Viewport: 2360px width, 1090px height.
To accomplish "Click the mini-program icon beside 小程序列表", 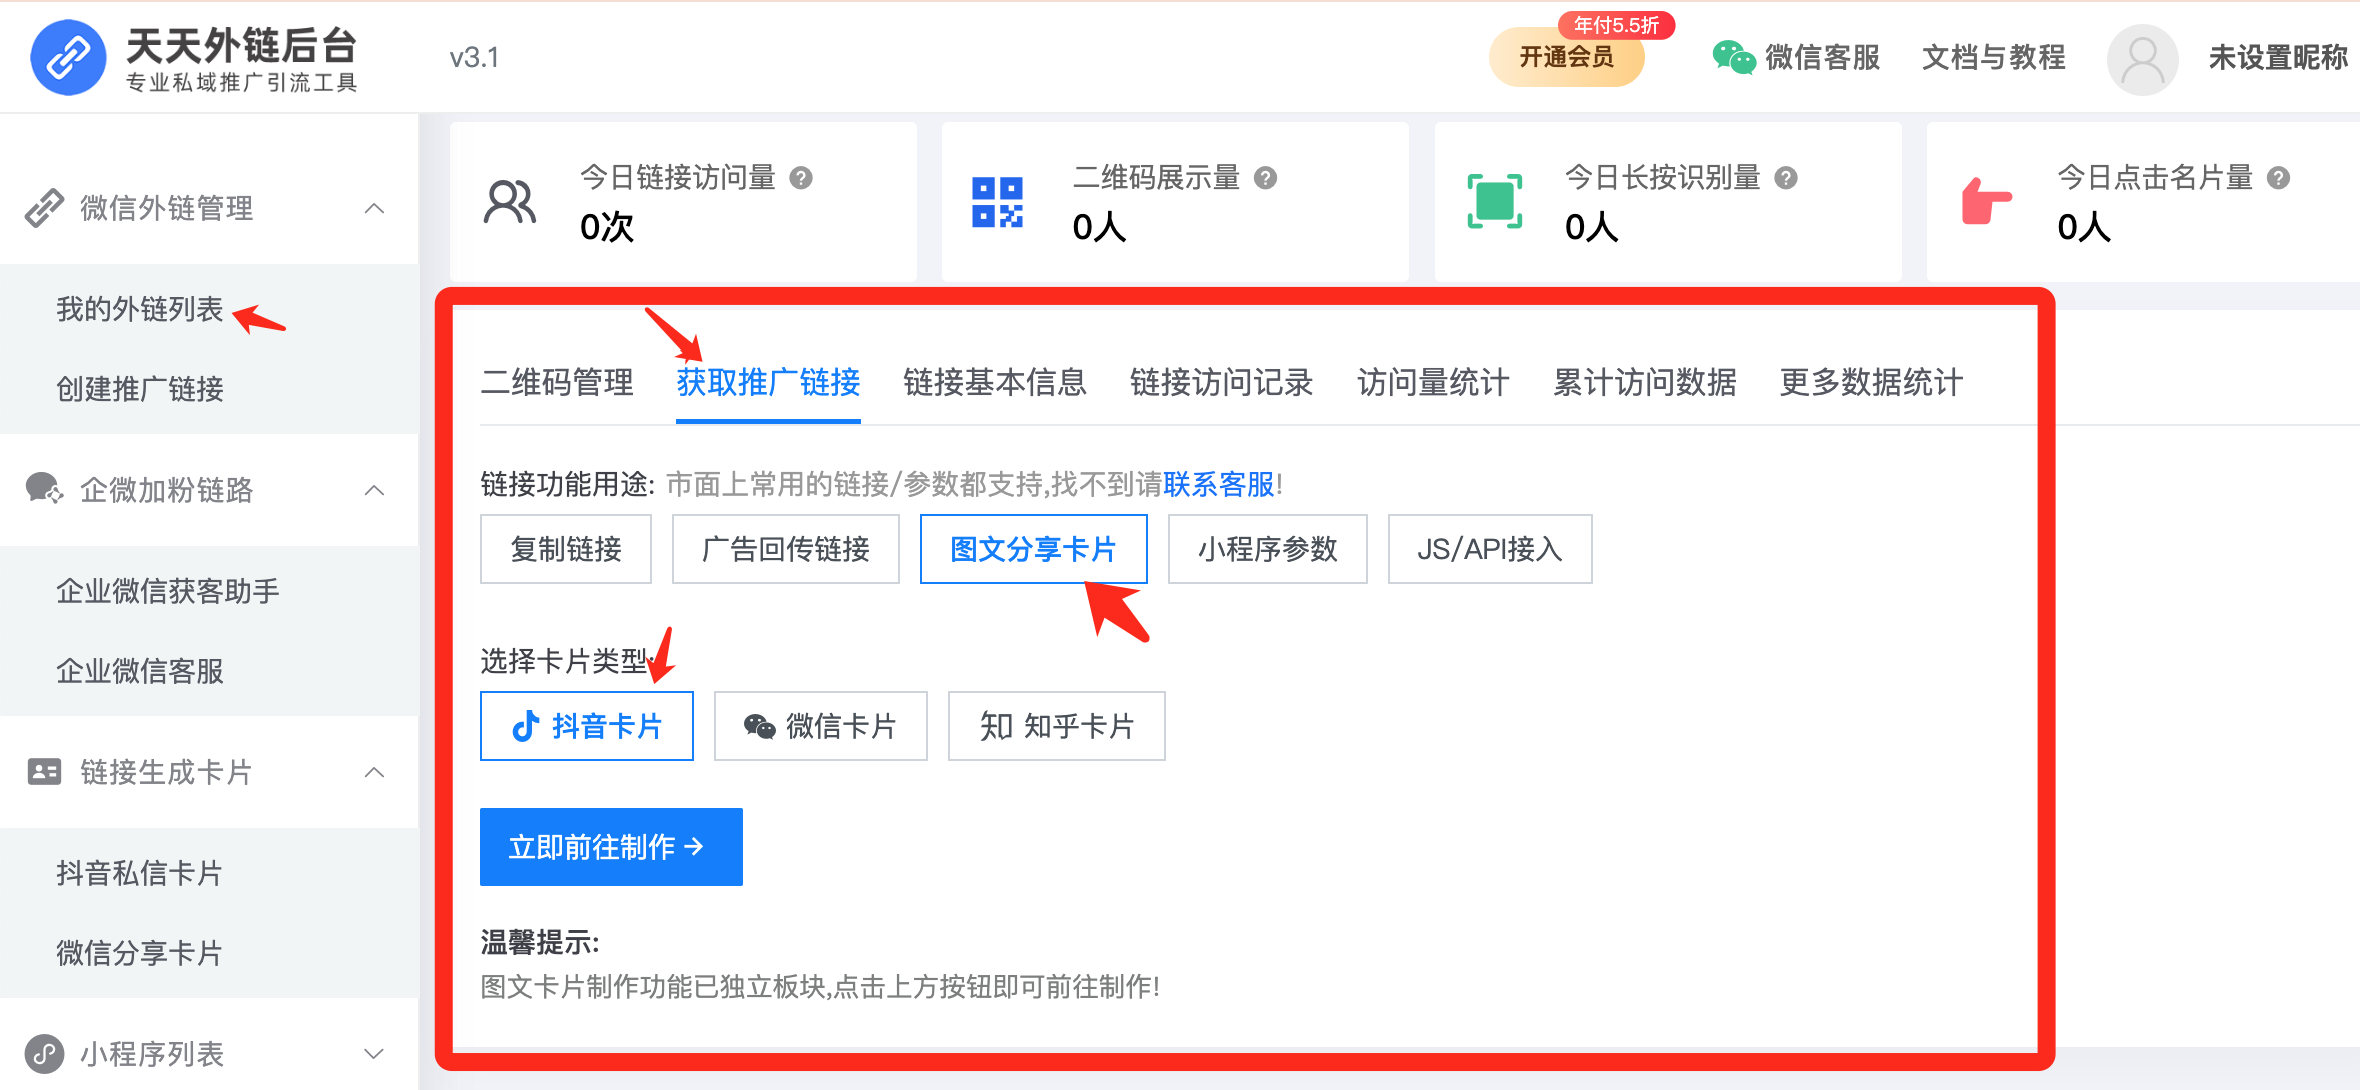I will click(44, 1053).
